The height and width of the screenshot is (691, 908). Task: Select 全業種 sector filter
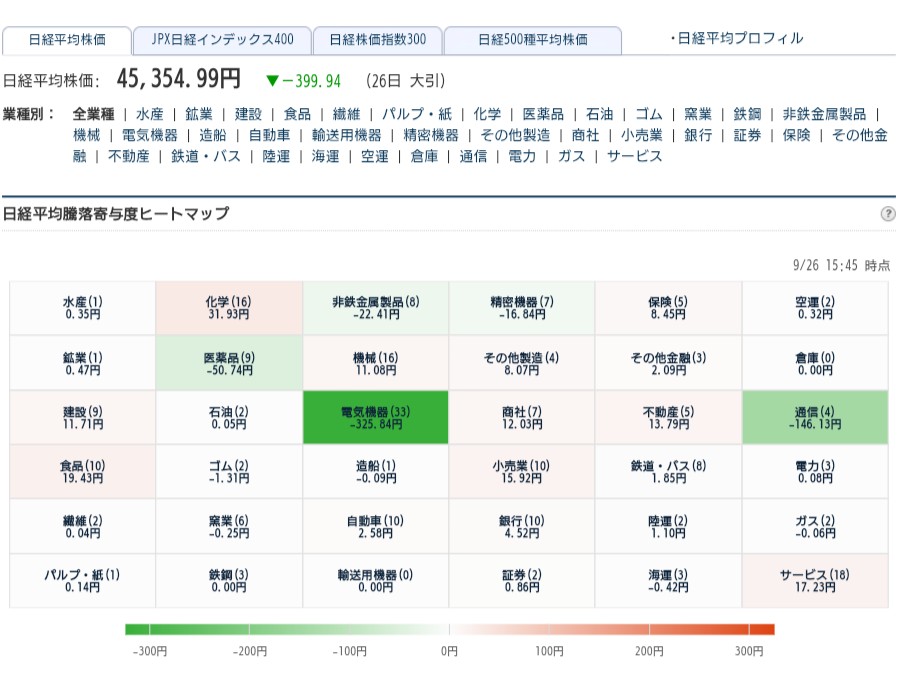[93, 114]
